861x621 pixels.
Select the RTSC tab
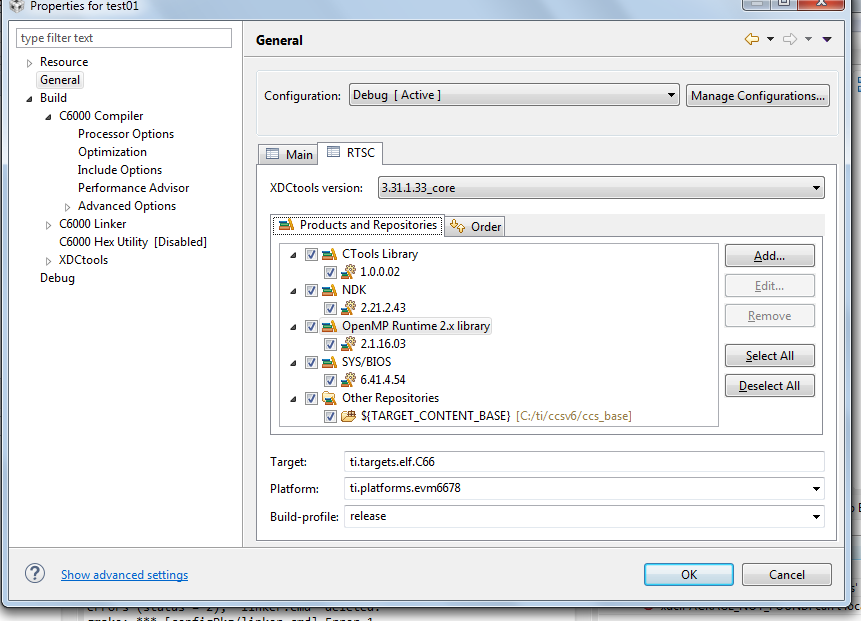click(350, 153)
